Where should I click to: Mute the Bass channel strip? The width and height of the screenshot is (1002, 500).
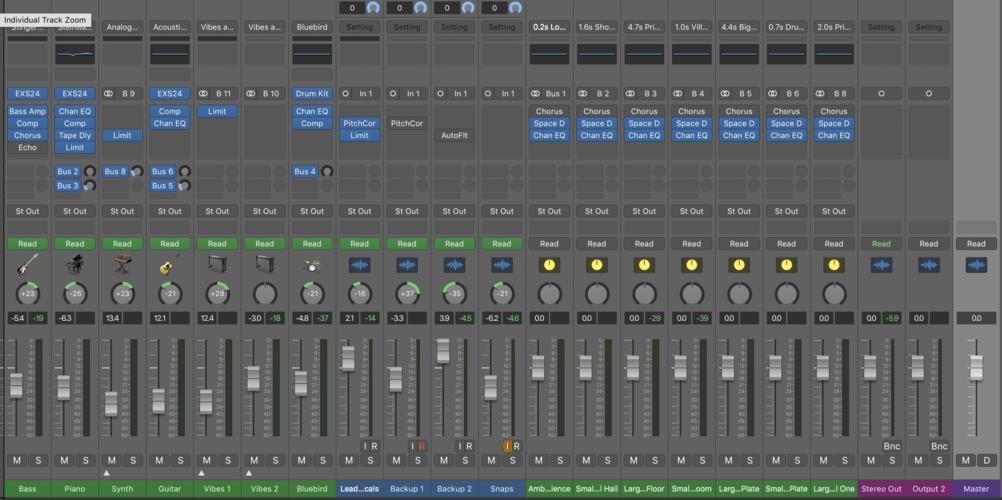17,461
